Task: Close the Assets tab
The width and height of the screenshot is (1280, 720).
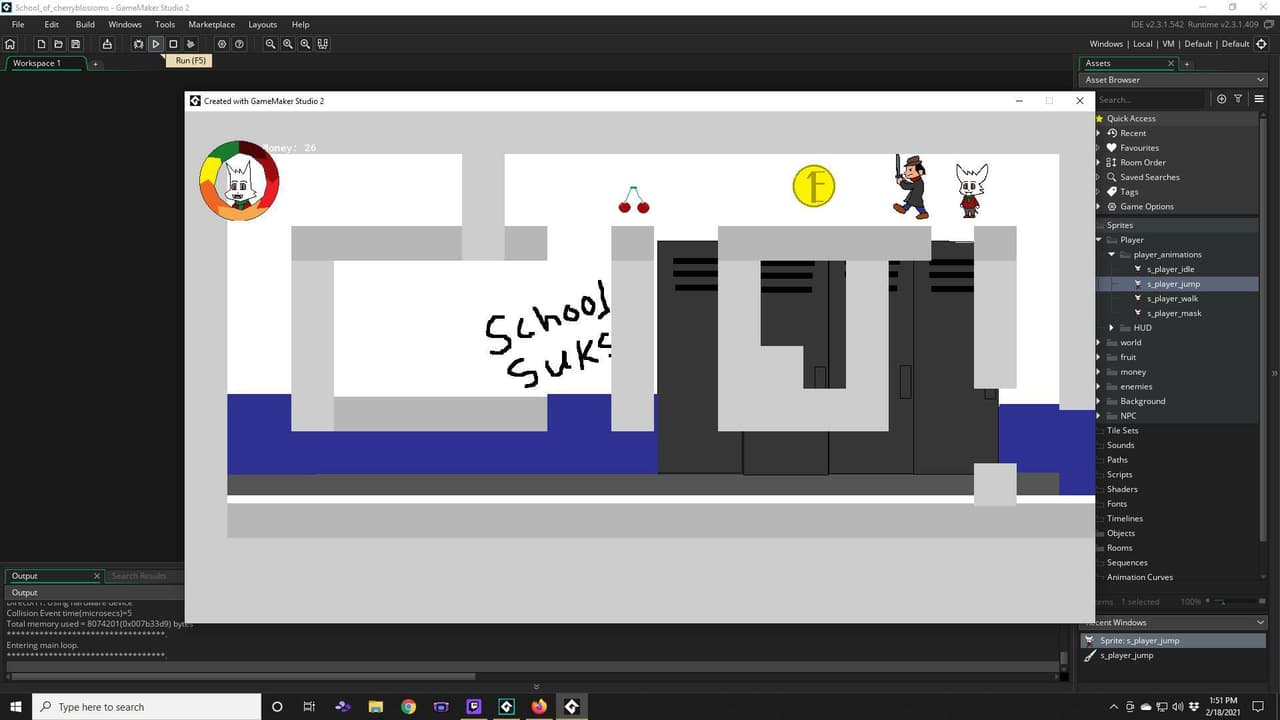Action: tap(1171, 63)
